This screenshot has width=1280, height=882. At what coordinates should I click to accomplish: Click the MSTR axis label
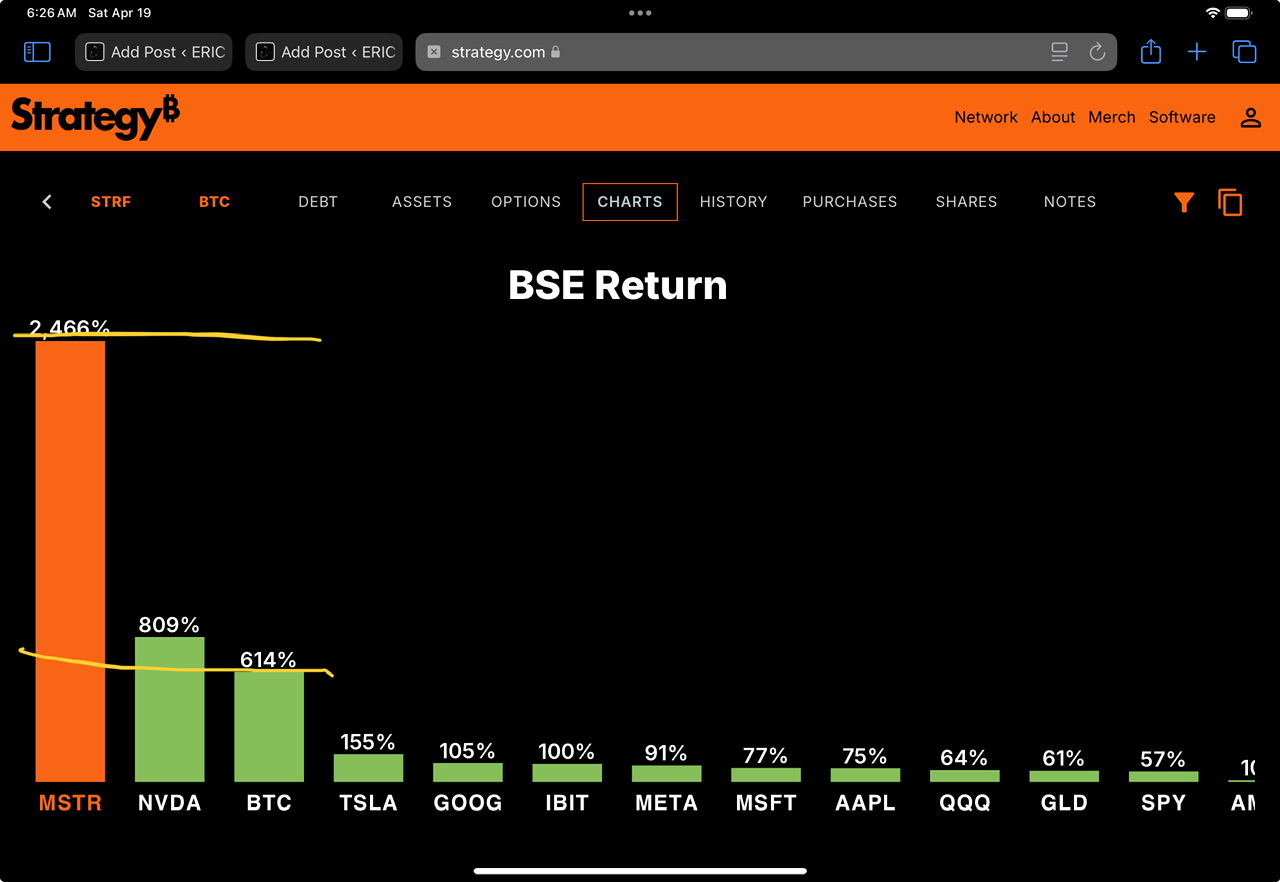(x=70, y=803)
